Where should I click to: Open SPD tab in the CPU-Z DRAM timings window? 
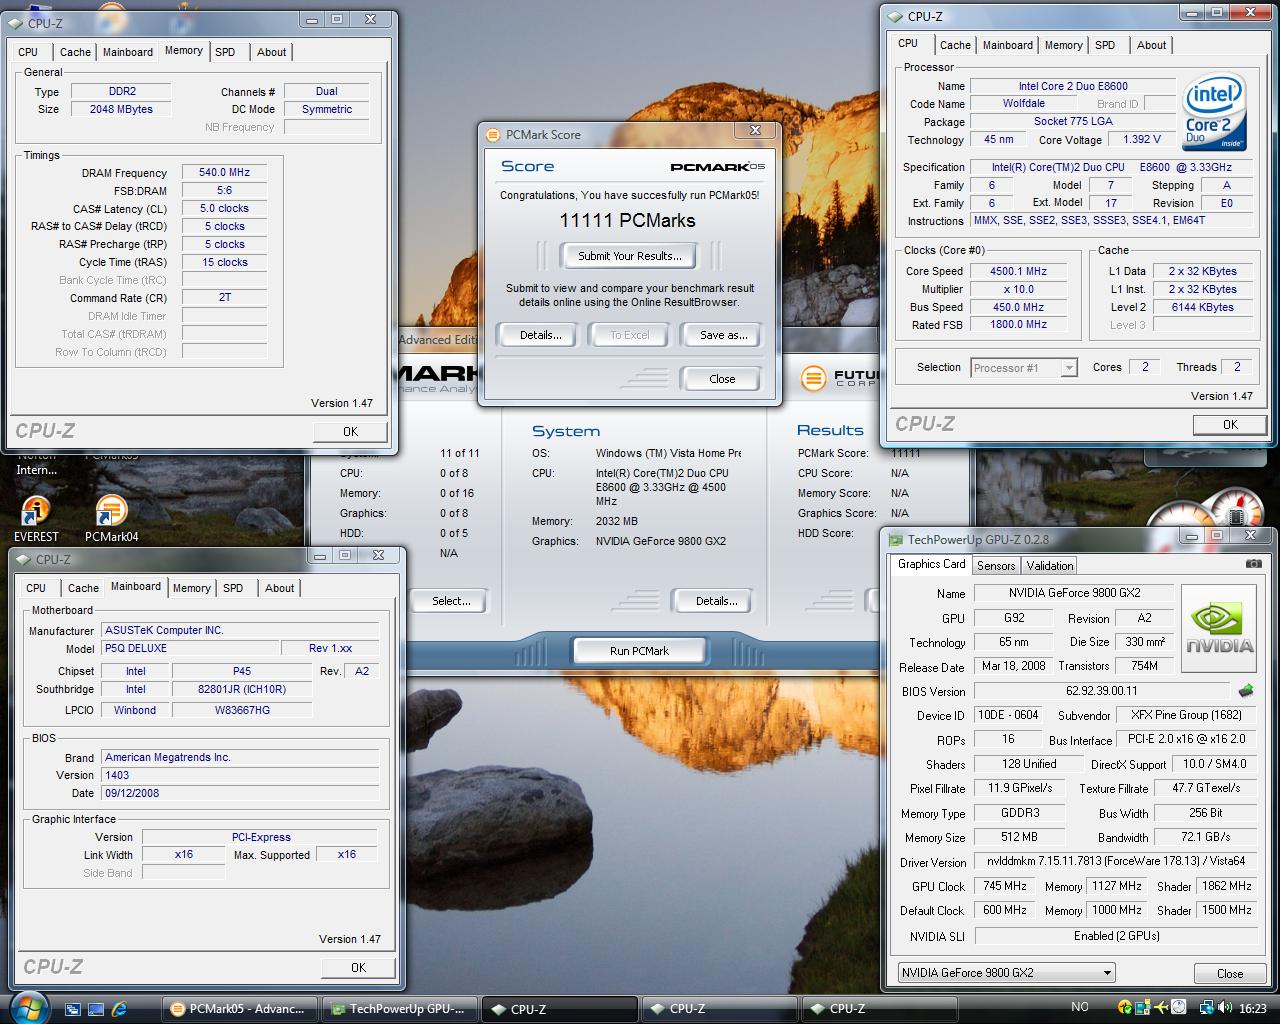point(225,52)
